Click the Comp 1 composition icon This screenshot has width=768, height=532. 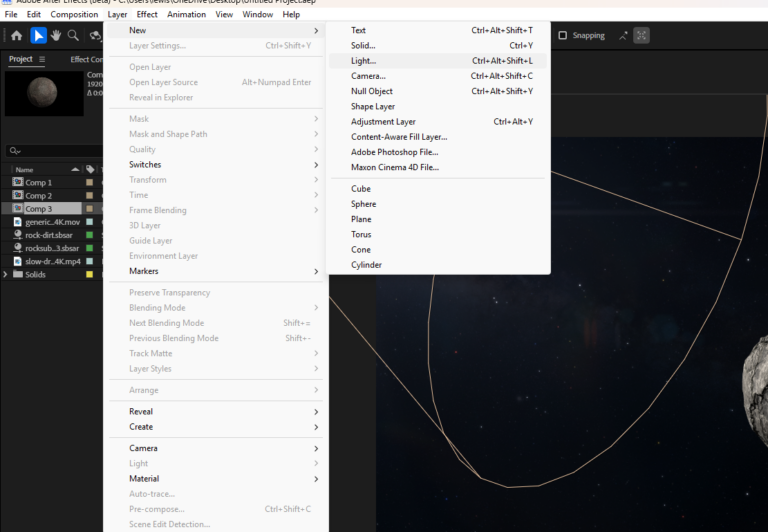(18, 182)
